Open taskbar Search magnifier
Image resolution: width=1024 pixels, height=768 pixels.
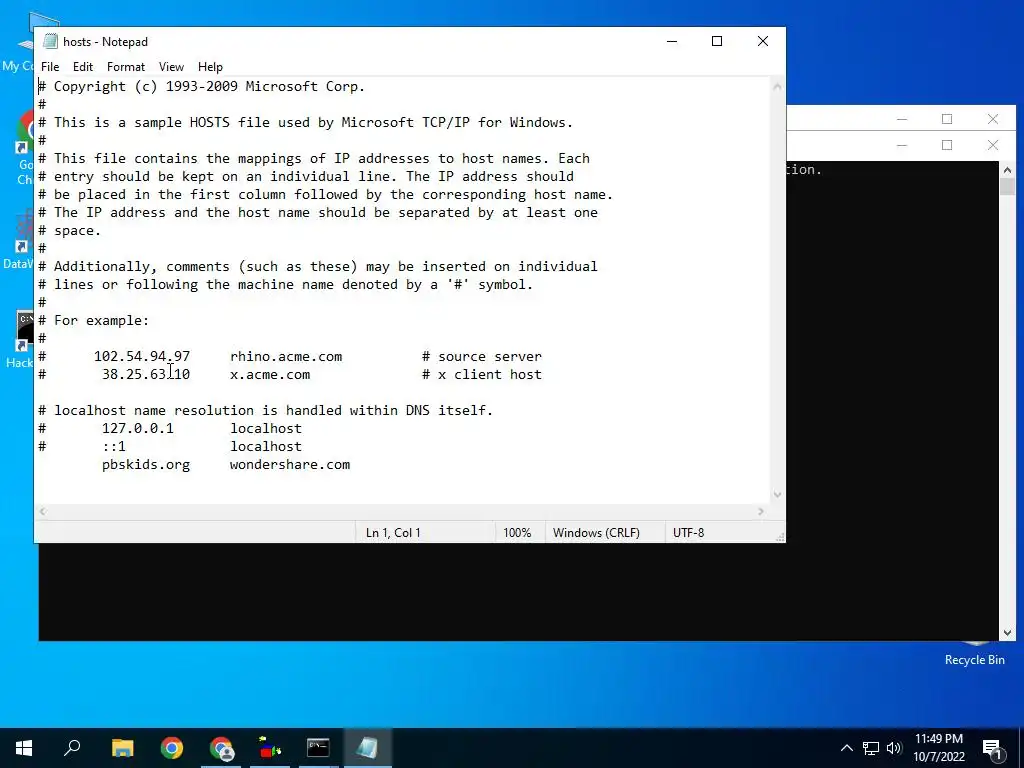pos(72,748)
